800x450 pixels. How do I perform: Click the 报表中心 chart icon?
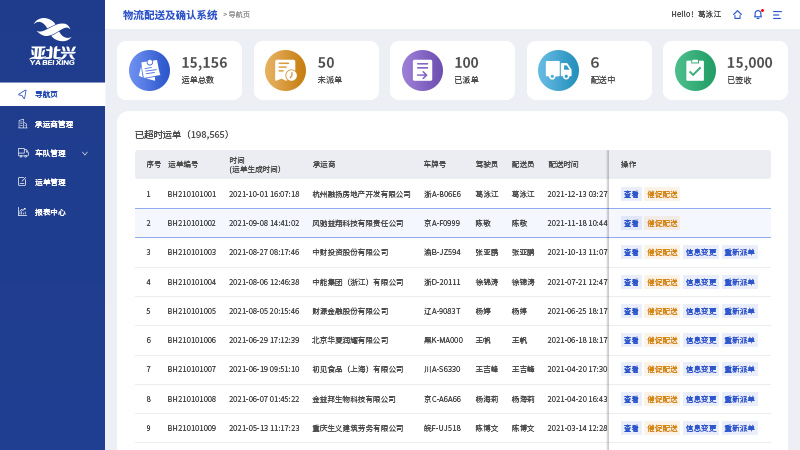tap(22, 212)
